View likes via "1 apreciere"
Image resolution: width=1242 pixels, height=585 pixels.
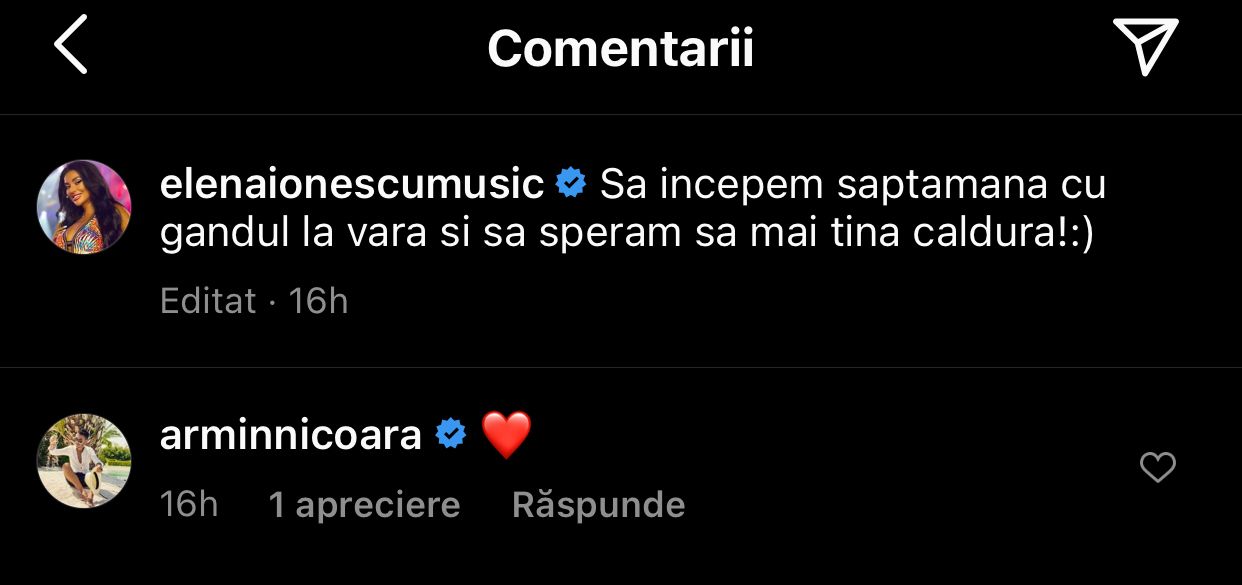[364, 505]
